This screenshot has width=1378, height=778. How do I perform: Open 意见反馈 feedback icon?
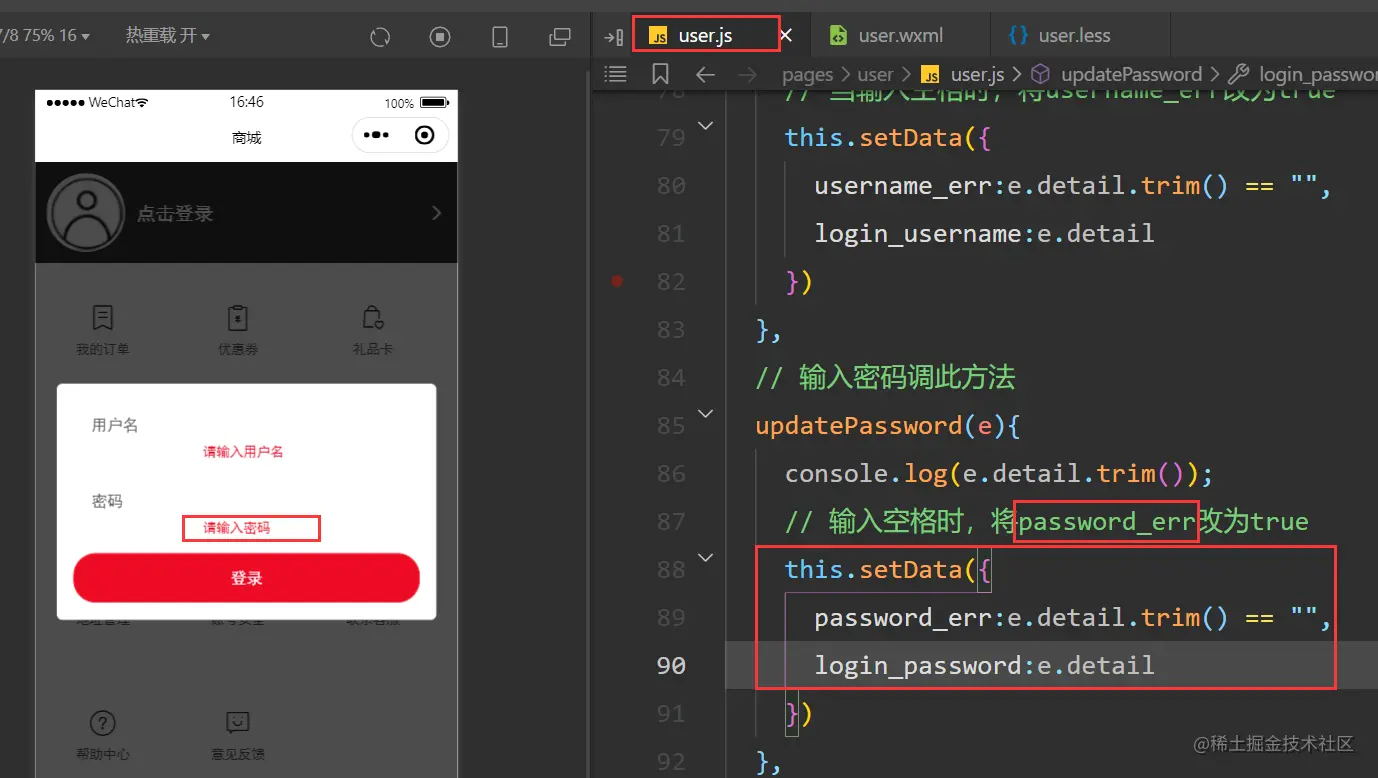coord(237,722)
